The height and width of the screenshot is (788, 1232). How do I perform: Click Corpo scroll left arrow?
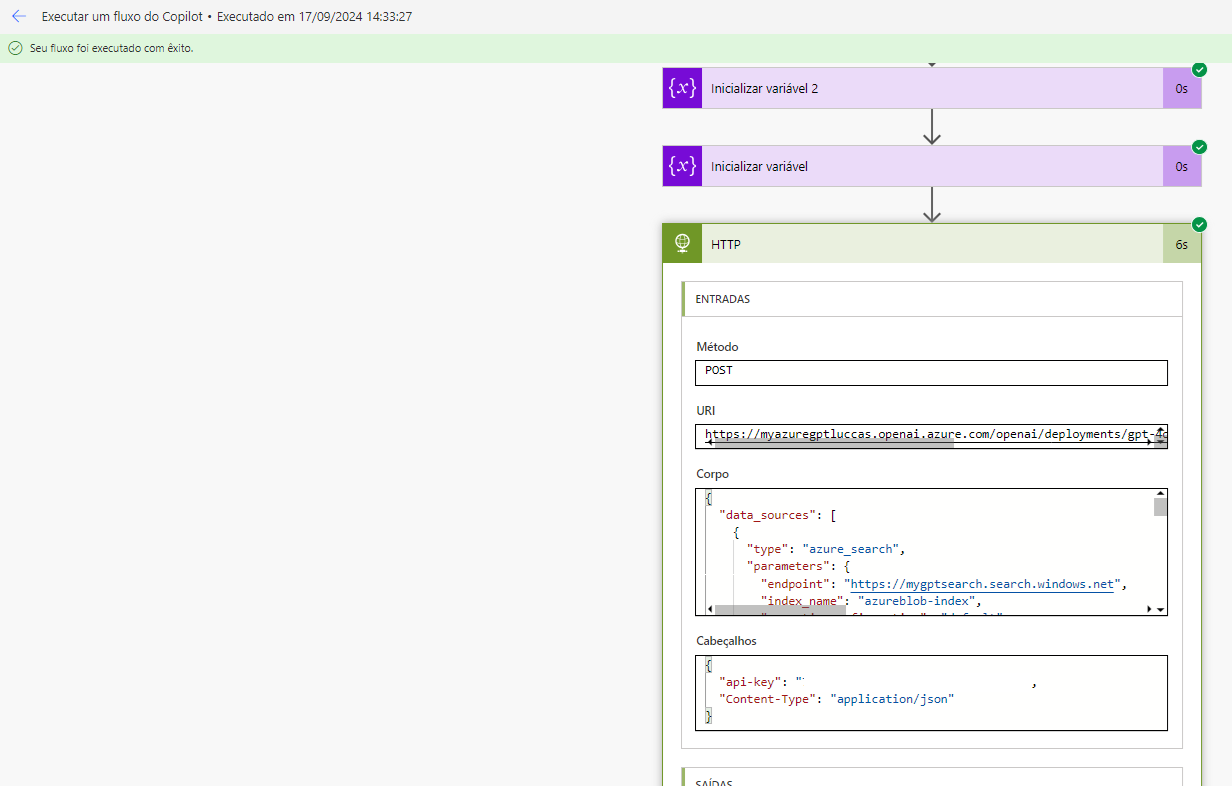coord(710,609)
